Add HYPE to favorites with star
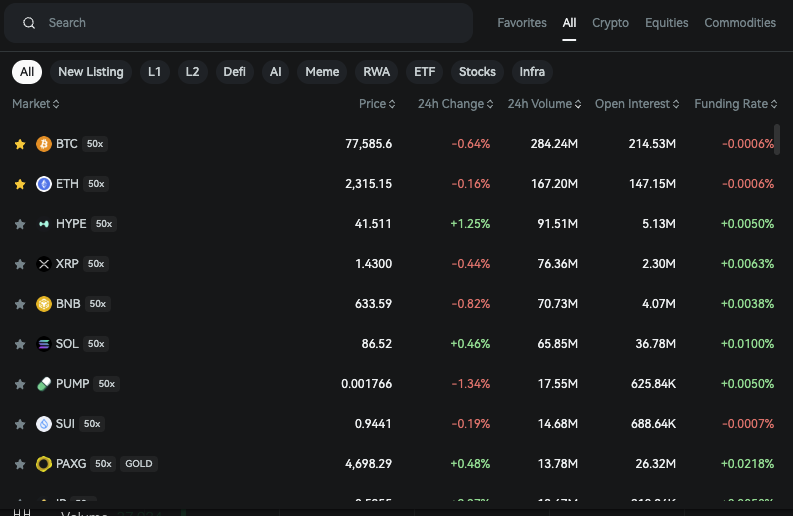 (x=20, y=224)
